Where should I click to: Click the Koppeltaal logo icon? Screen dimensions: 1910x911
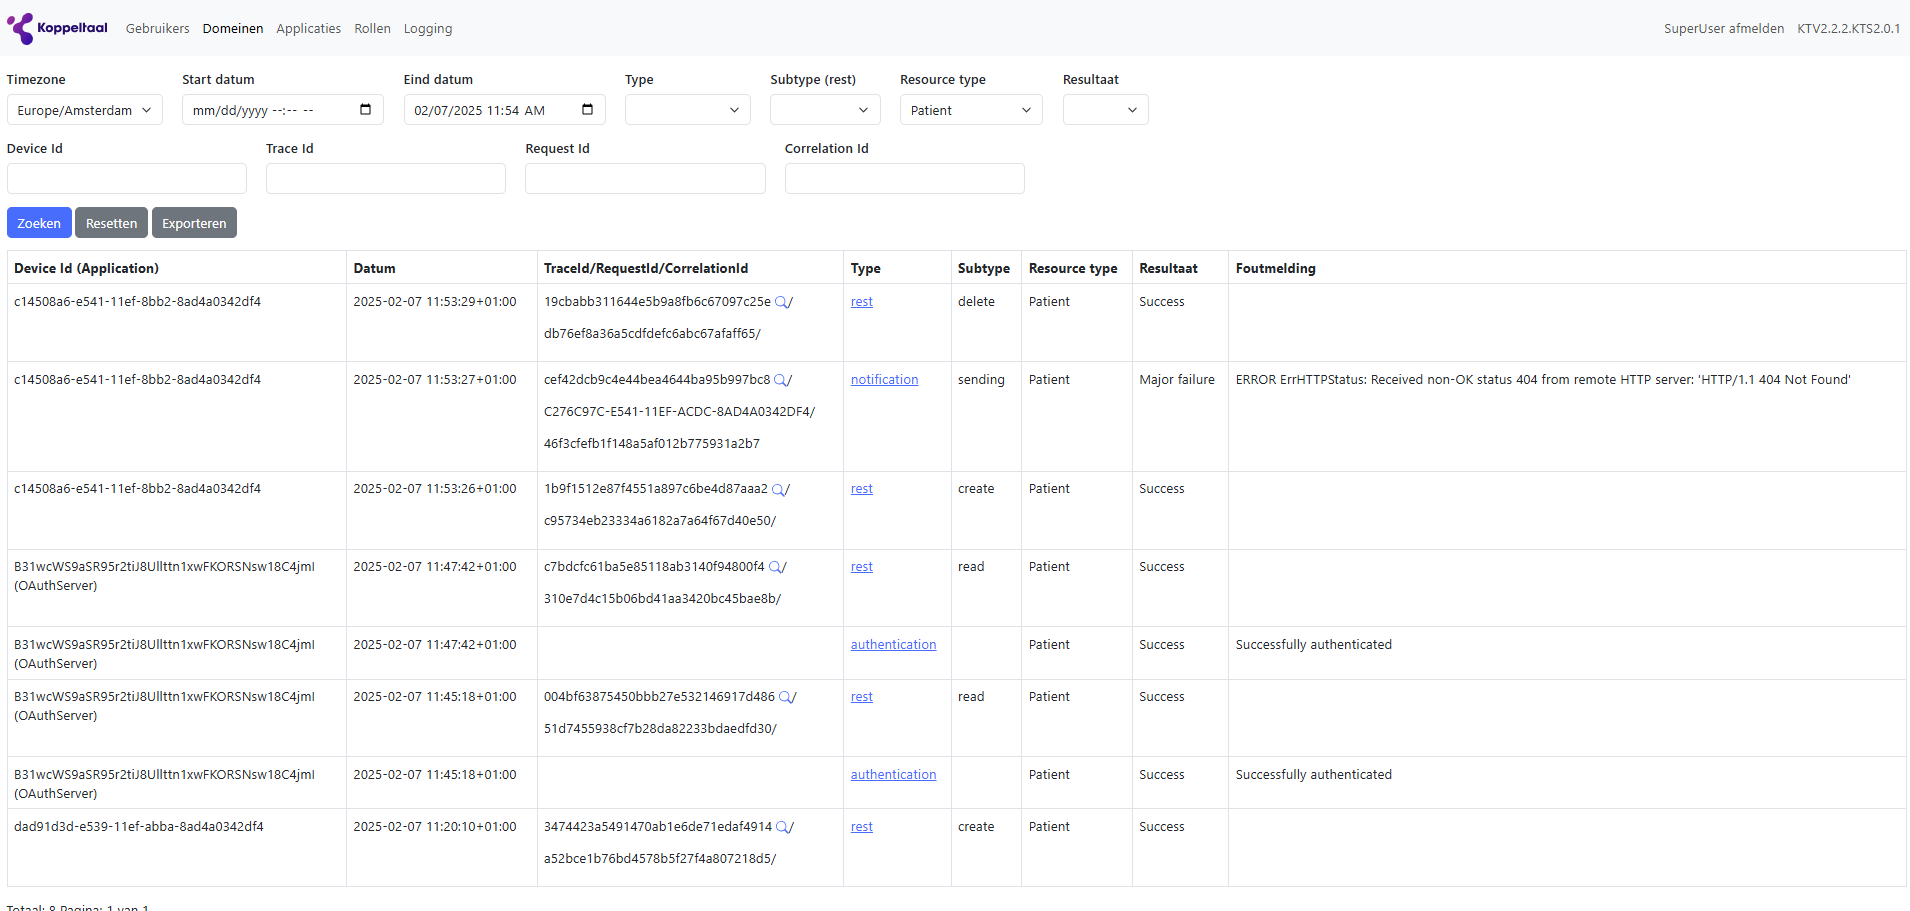[x=20, y=28]
